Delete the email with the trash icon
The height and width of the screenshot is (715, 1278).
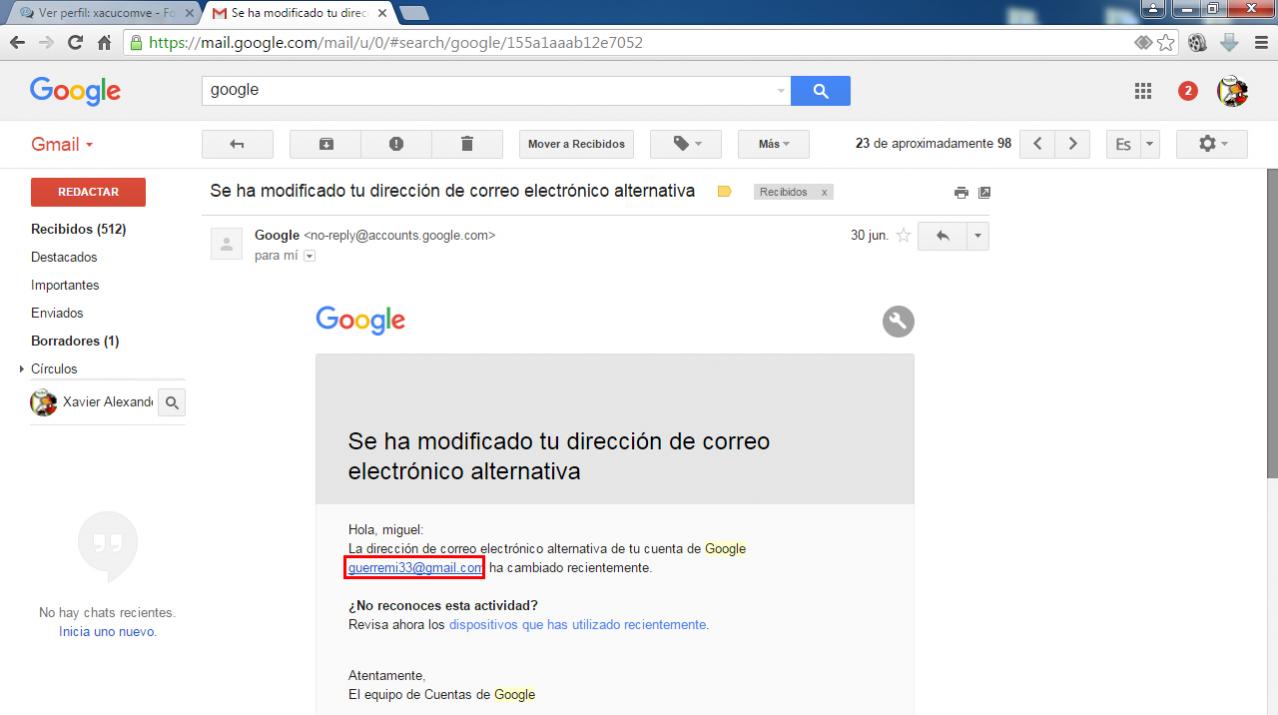466,144
